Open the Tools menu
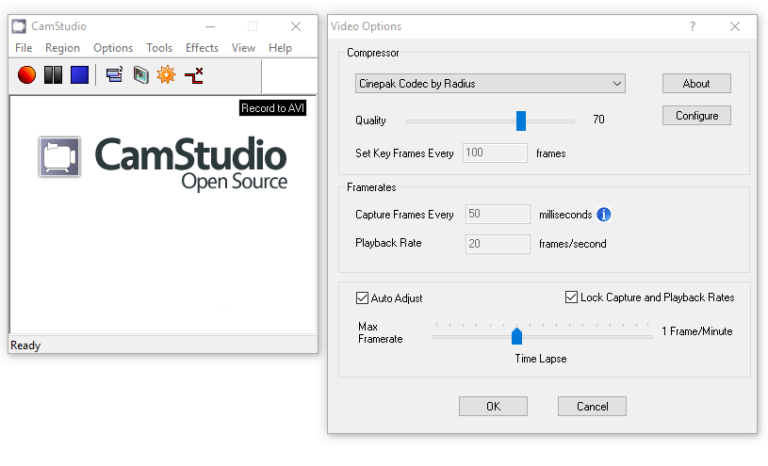 coord(159,48)
